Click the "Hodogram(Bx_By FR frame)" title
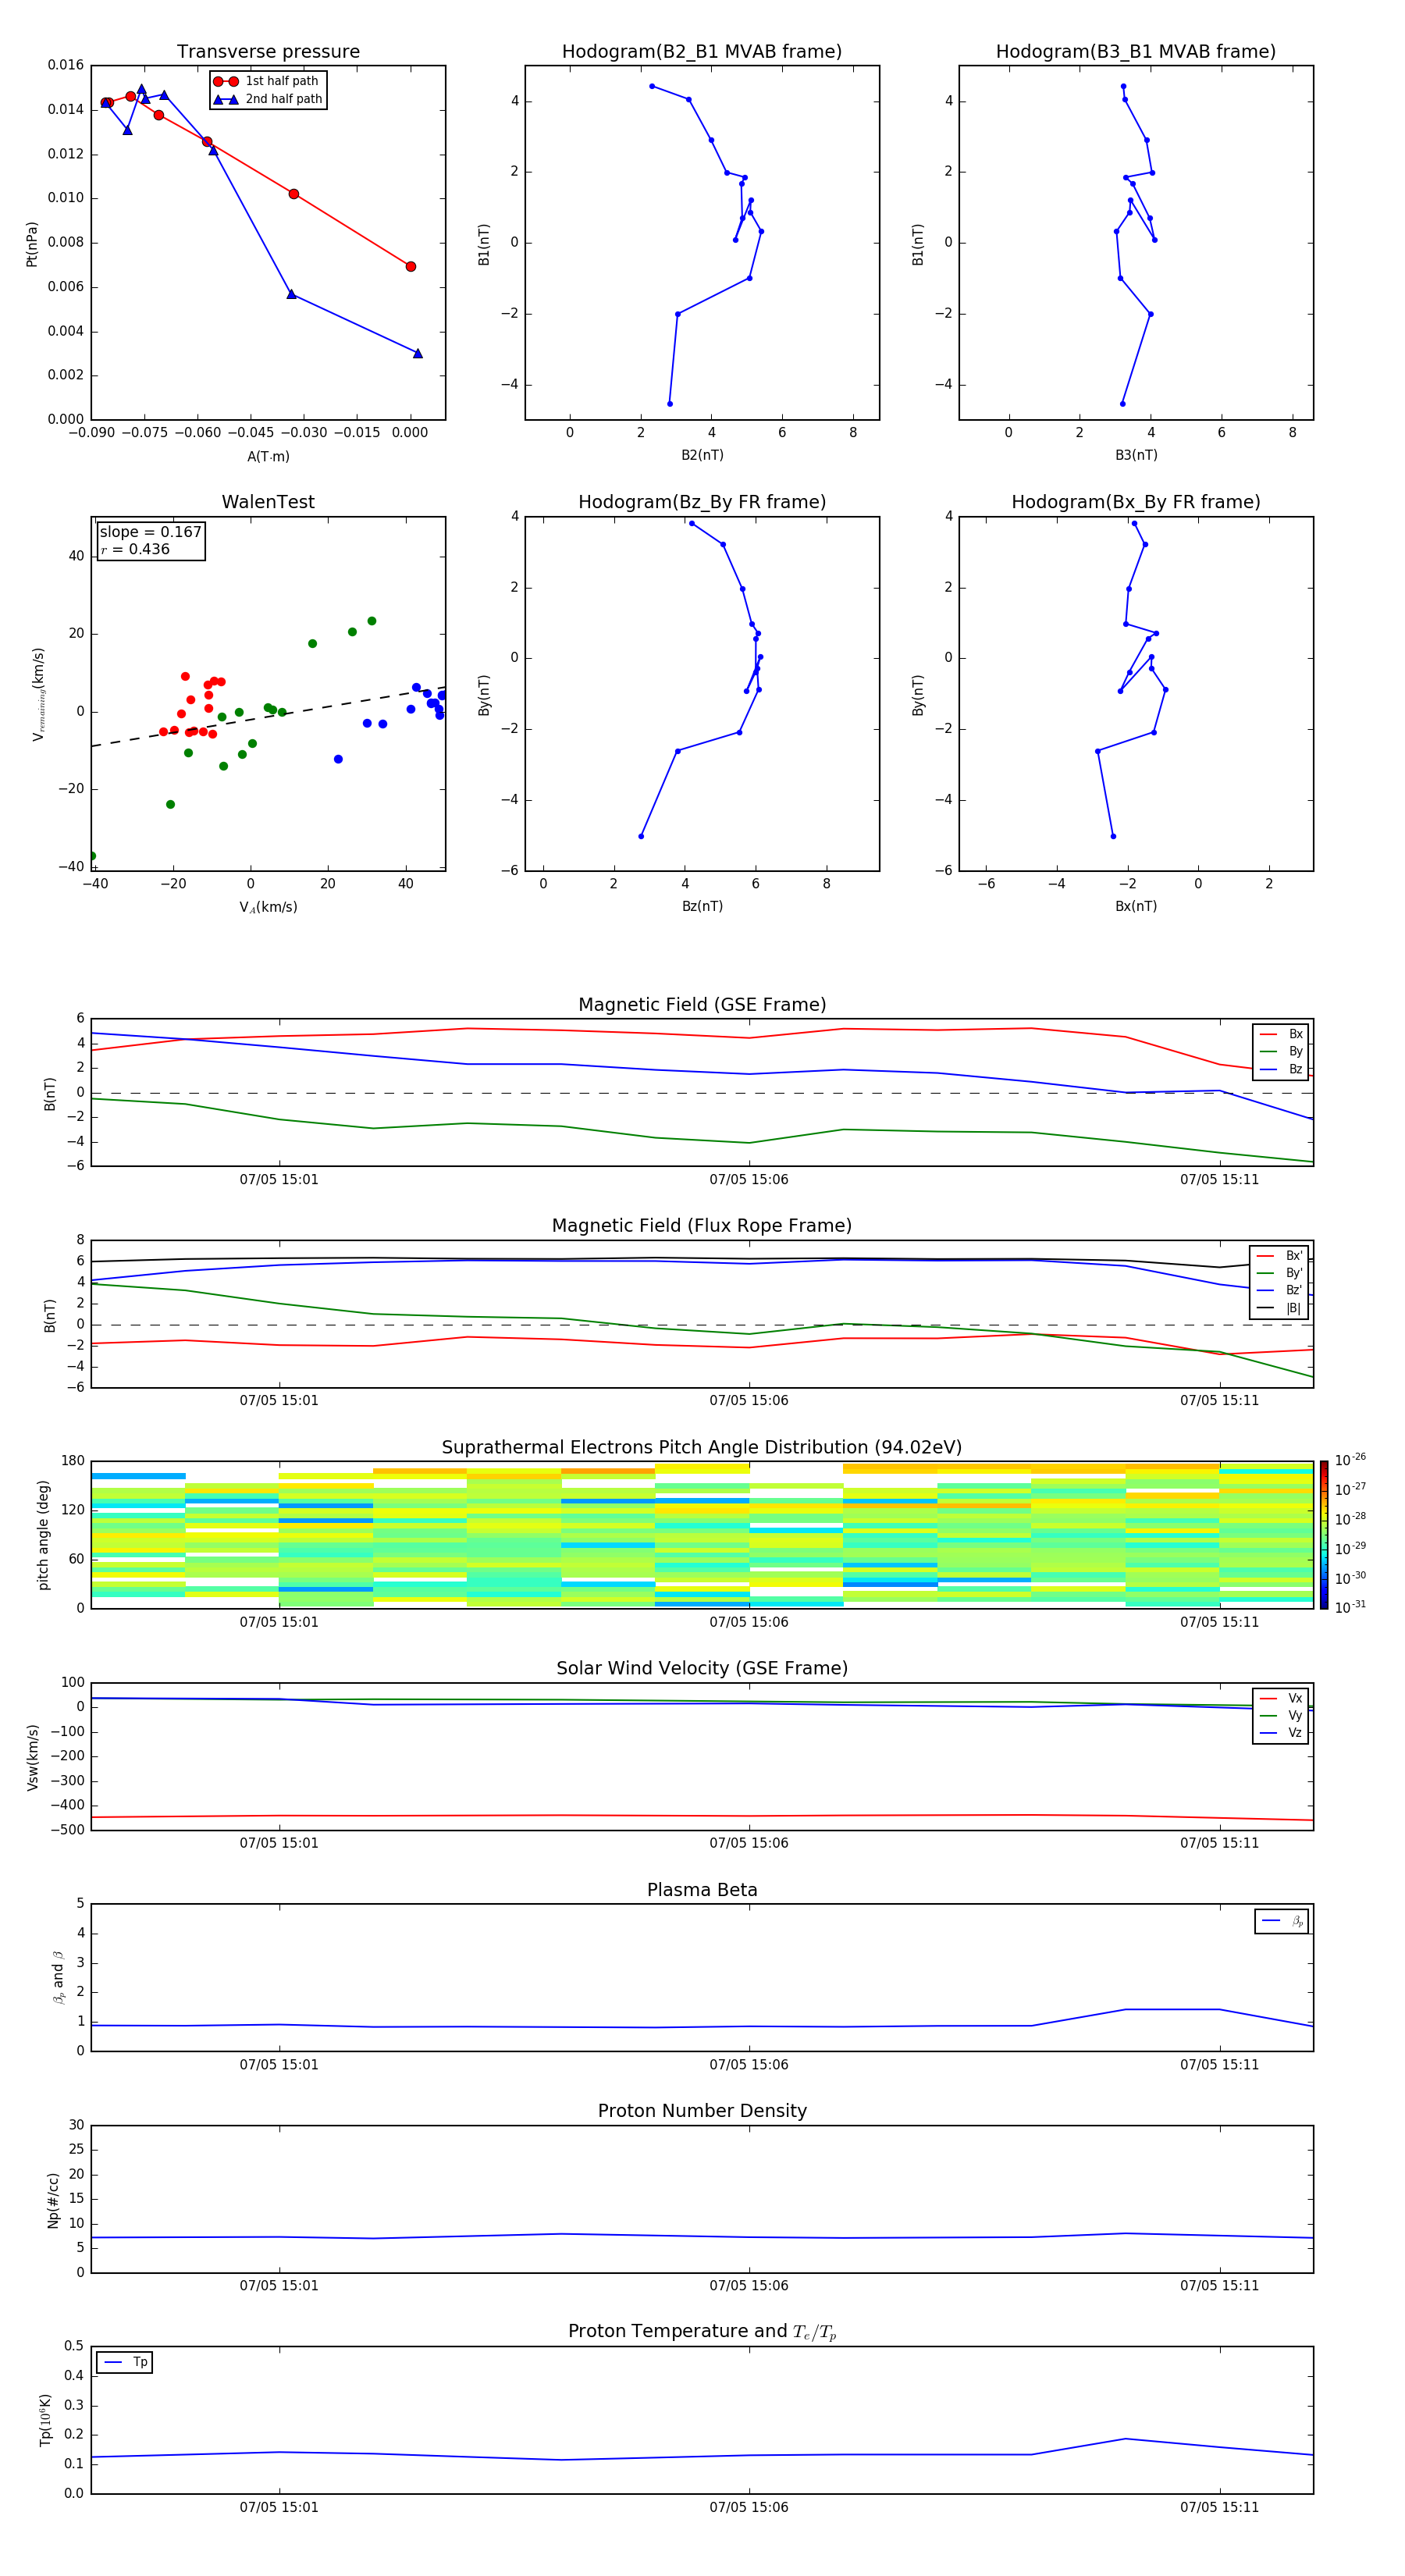The width and height of the screenshot is (1405, 2576). point(1136,502)
